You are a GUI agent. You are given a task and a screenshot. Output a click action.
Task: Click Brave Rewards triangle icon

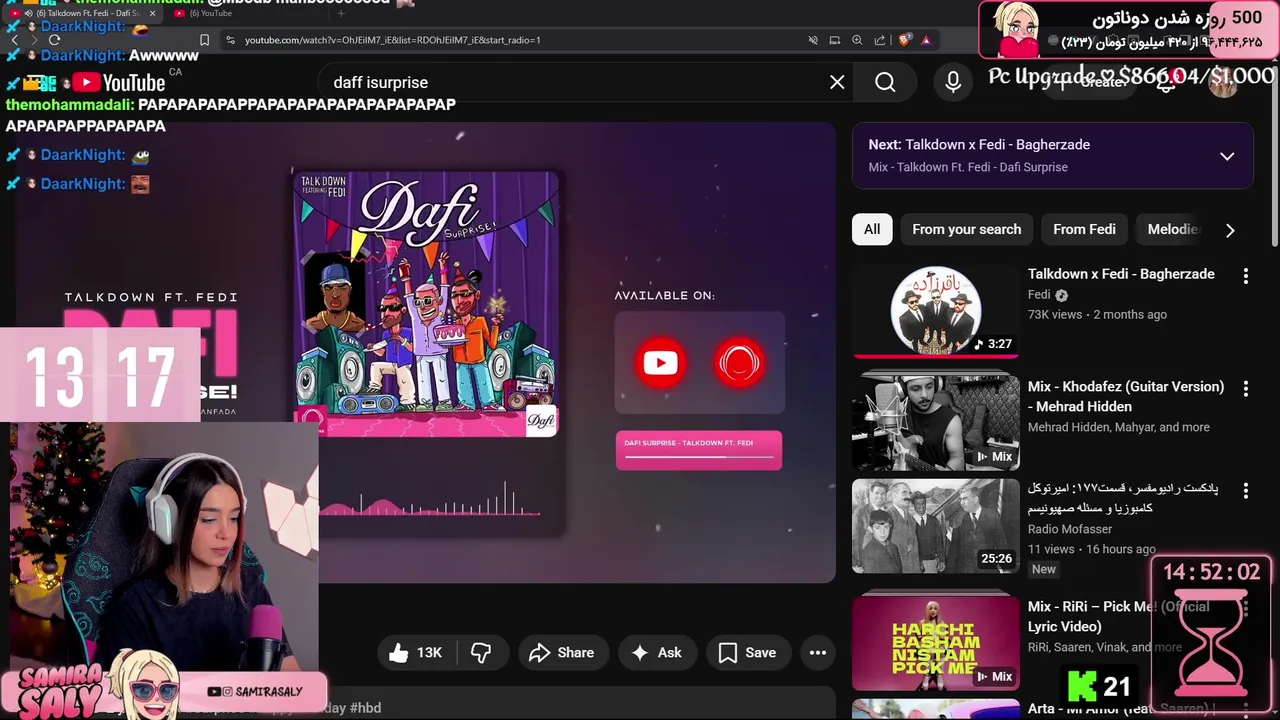[x=926, y=40]
